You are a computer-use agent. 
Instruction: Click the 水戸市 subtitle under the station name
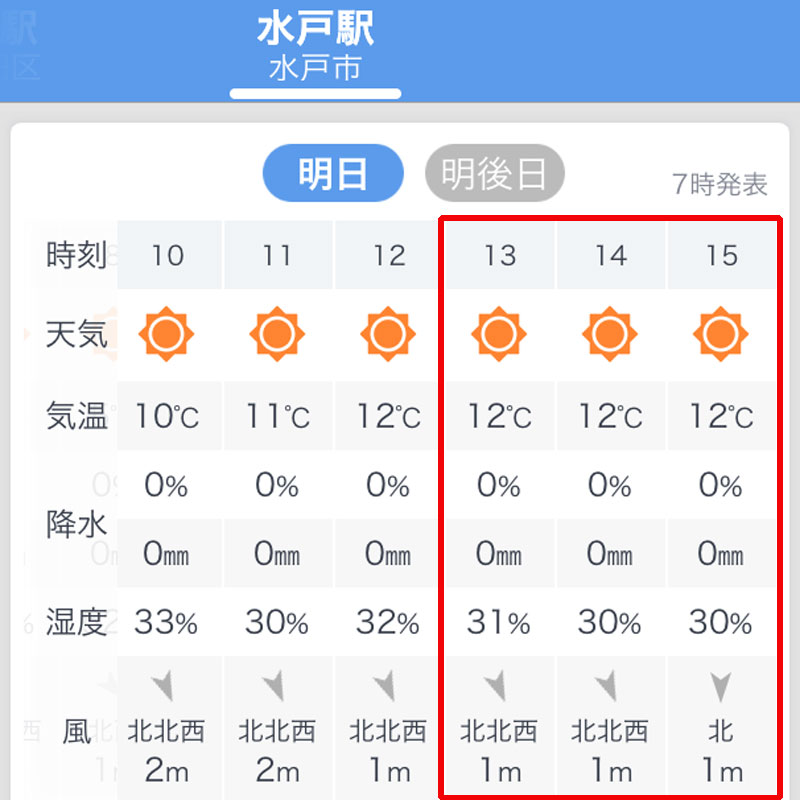(x=315, y=68)
